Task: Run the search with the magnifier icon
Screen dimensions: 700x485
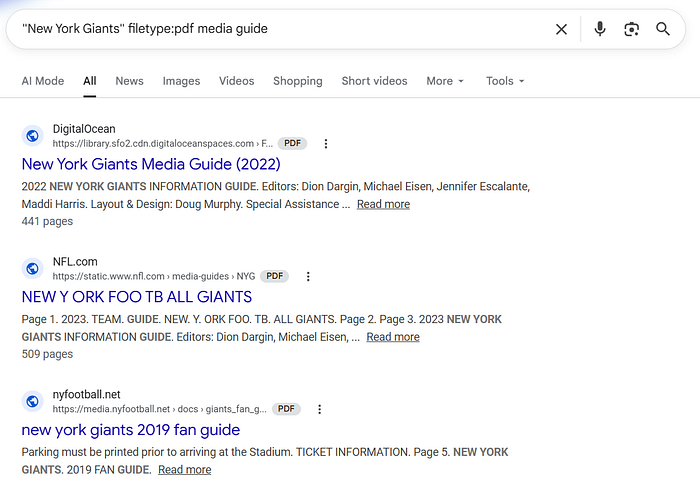Action: point(662,29)
